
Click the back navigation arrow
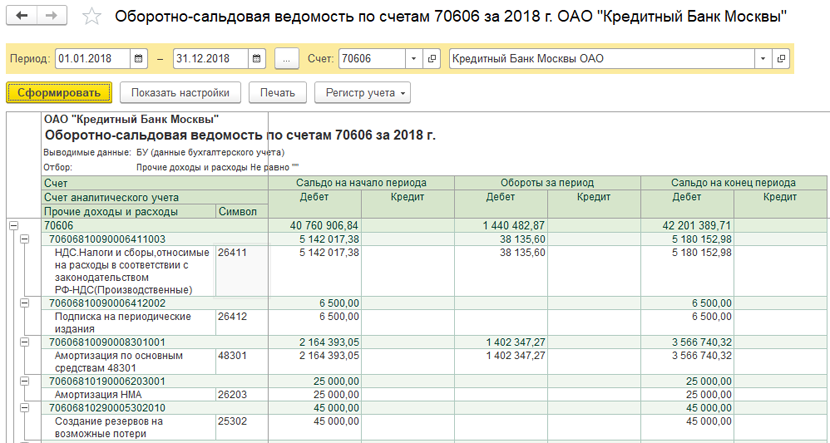[x=22, y=17]
